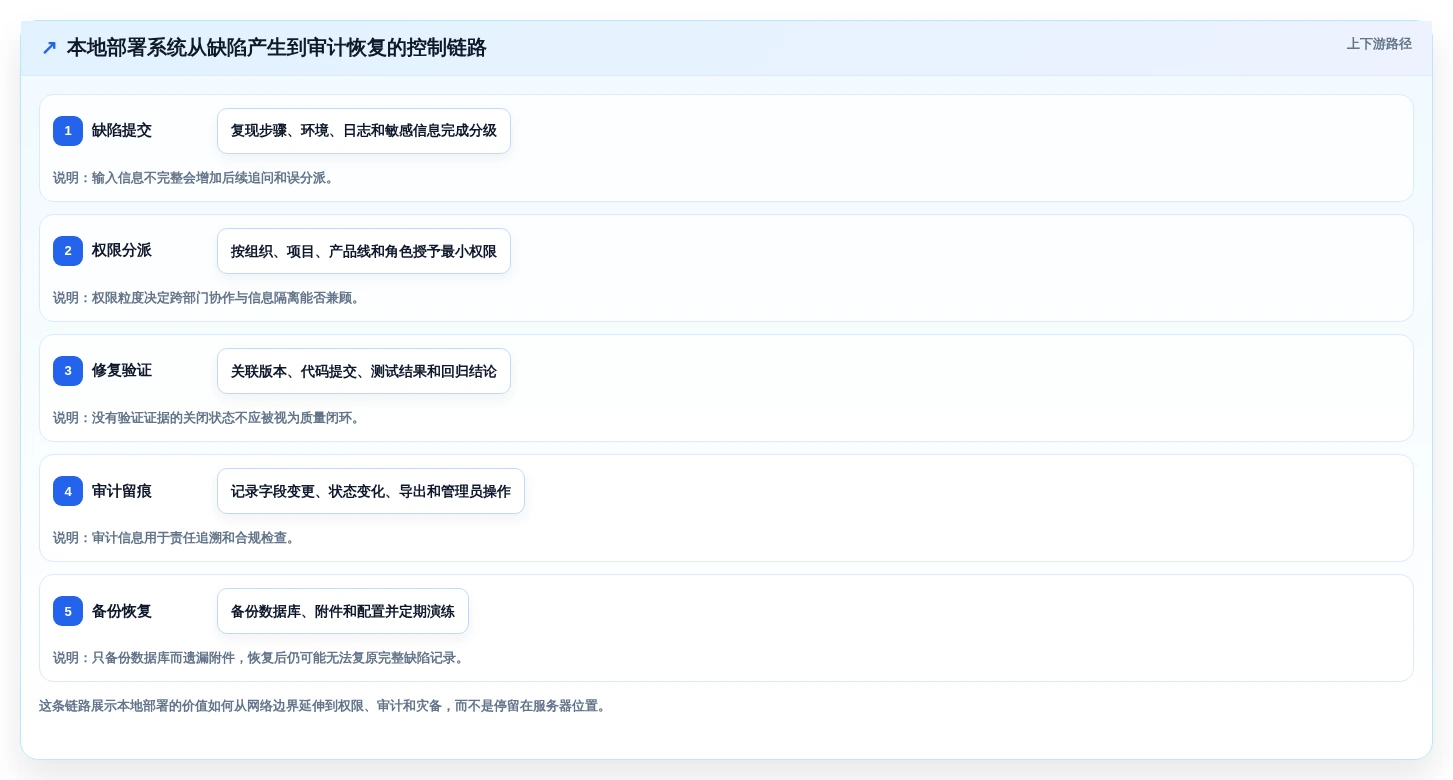Click the step 5 number badge
Screen dimensions: 1453x780
68,611
